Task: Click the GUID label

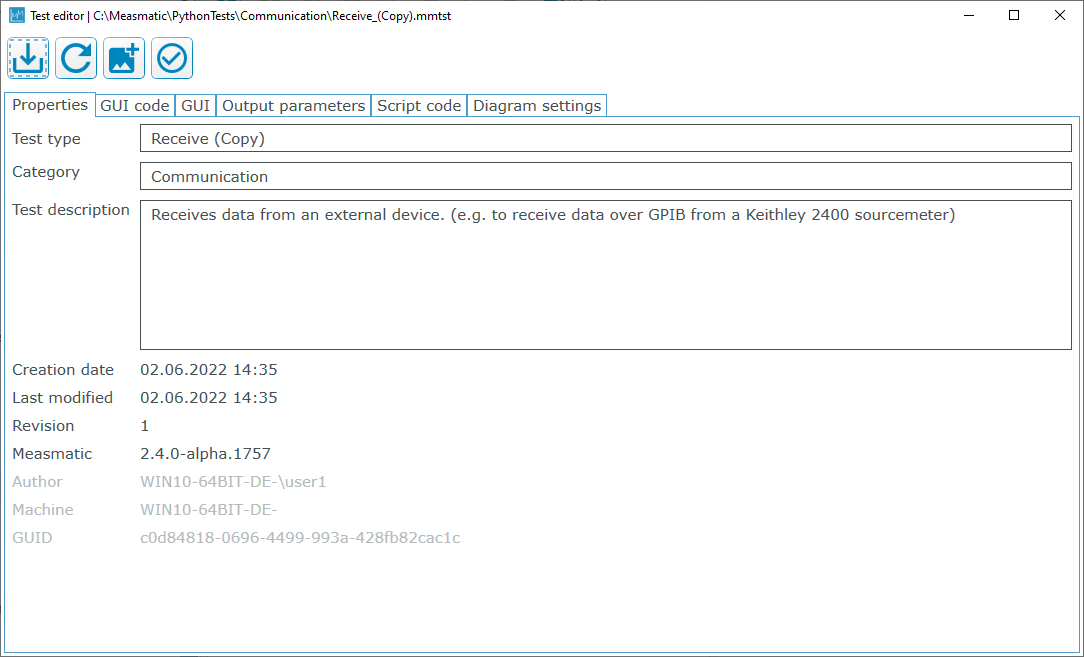Action: (x=32, y=538)
